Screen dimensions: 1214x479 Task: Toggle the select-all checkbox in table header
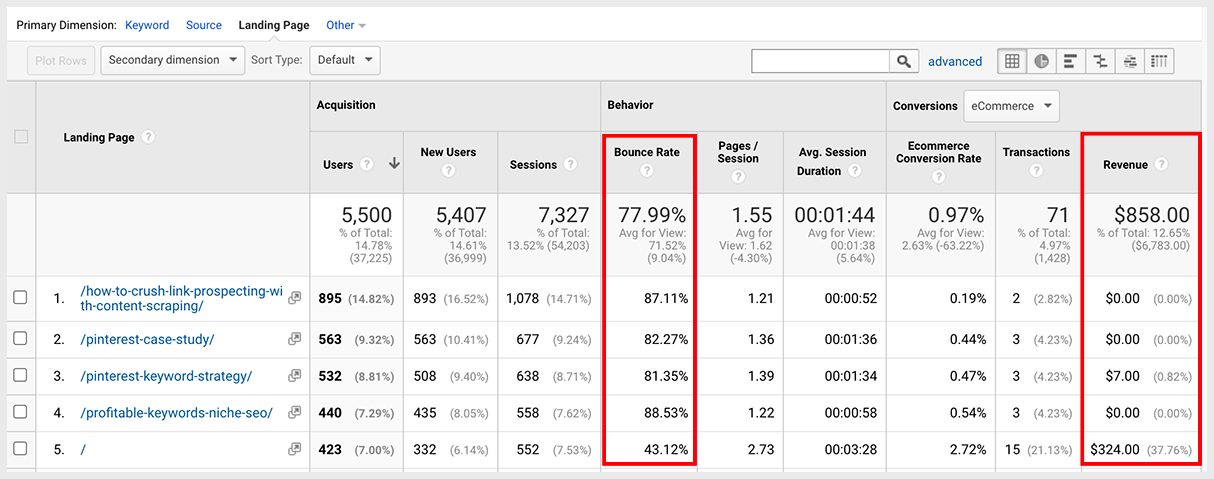coord(21,137)
